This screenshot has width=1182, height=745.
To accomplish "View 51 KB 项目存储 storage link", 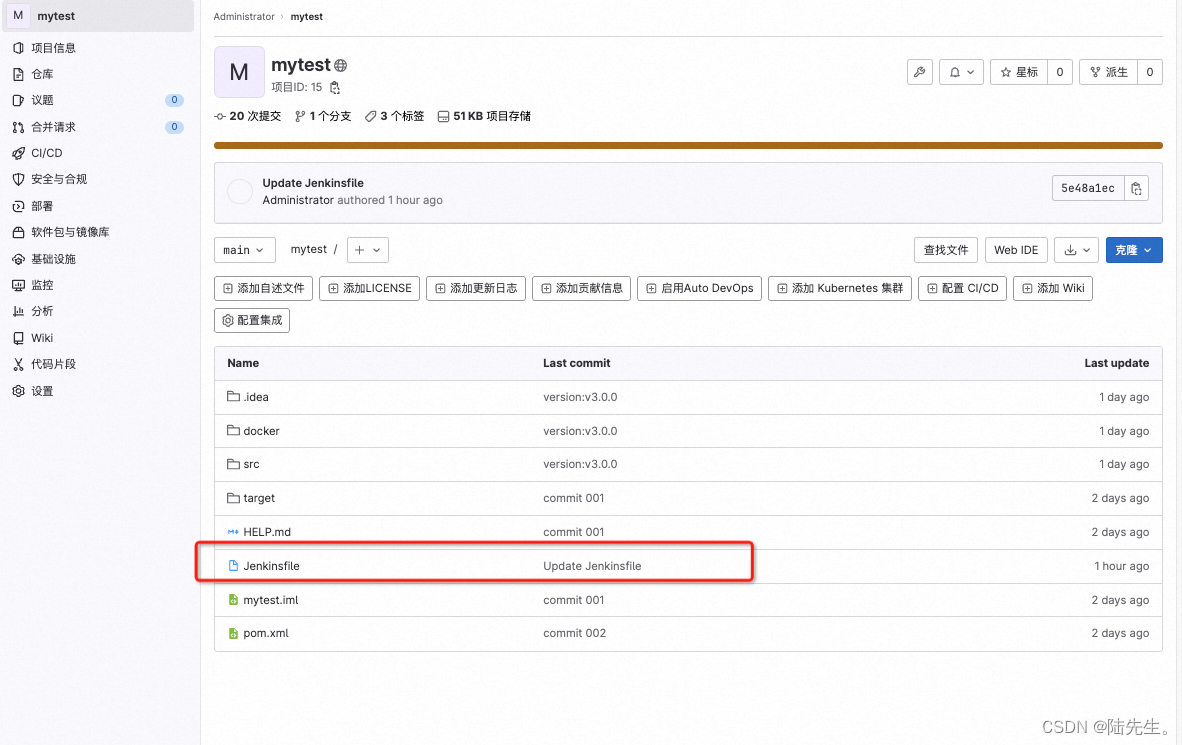I will pos(484,116).
